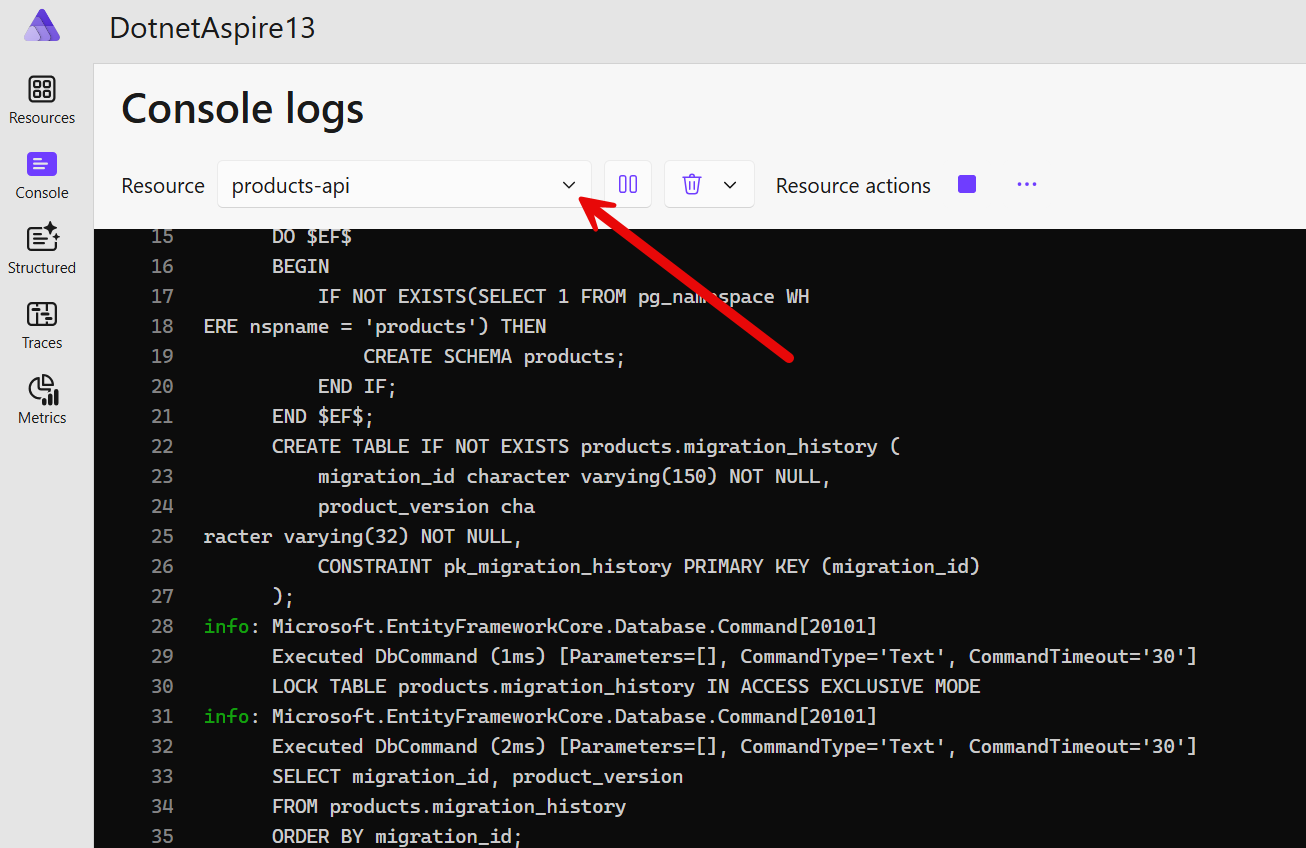Click the ORDER BY migration_id log line
1306x848 pixels.
(x=396, y=836)
